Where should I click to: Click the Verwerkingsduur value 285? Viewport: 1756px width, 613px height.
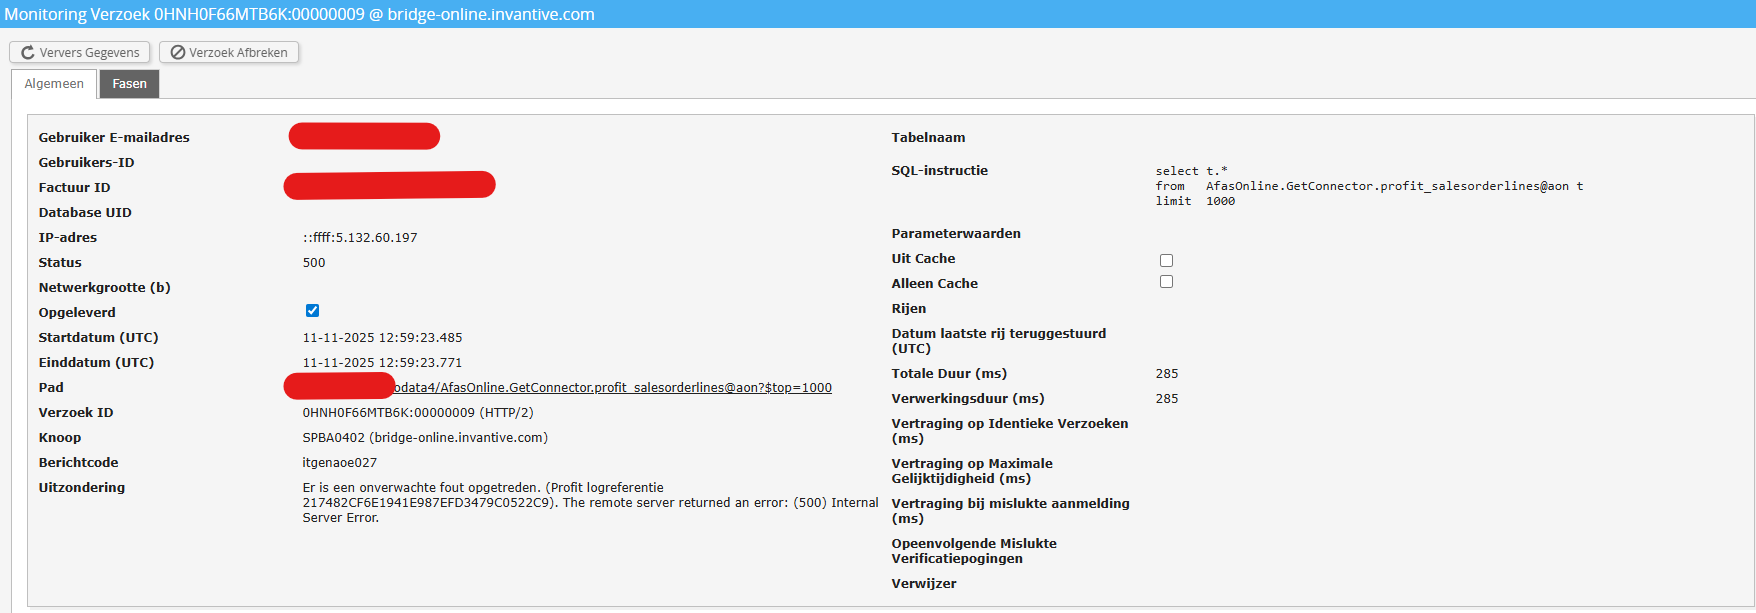pos(1167,399)
